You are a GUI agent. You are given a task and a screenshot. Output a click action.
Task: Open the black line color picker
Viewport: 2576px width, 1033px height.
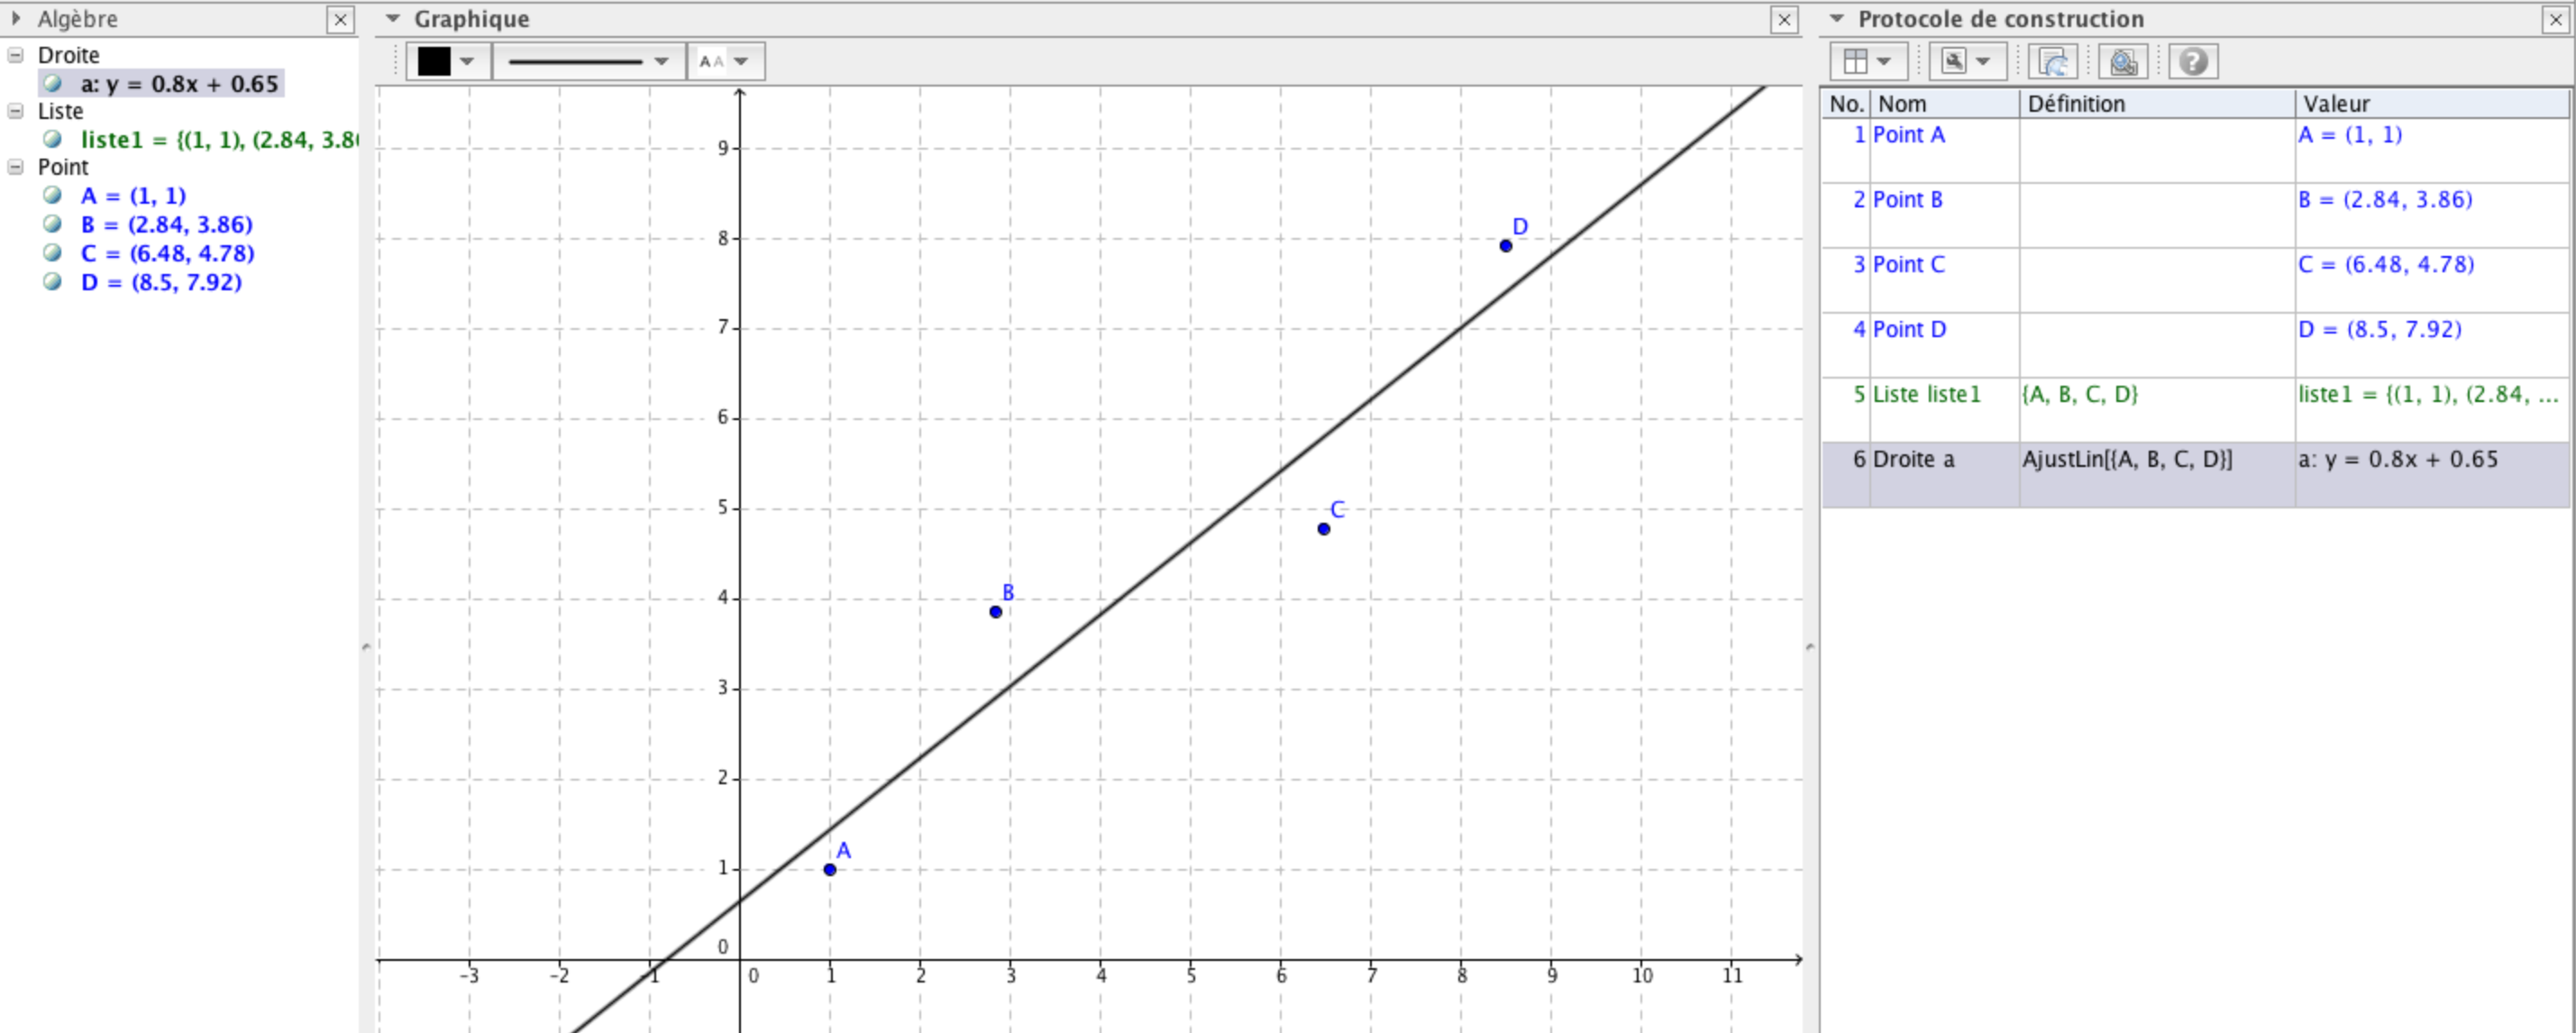[x=447, y=61]
